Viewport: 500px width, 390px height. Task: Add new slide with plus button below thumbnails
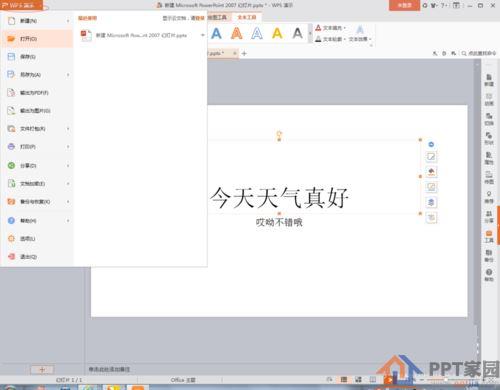(42, 369)
